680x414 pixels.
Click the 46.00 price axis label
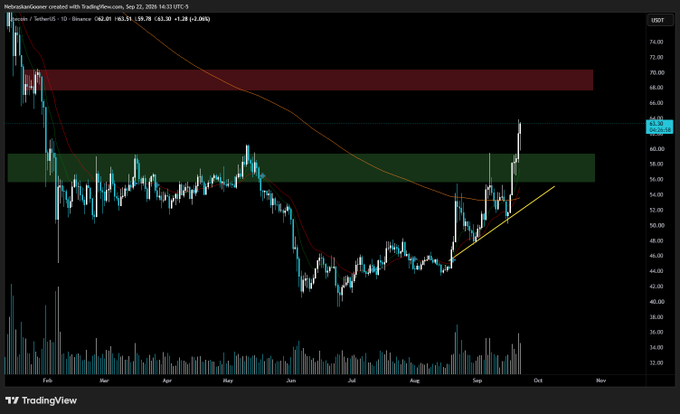tap(656, 256)
